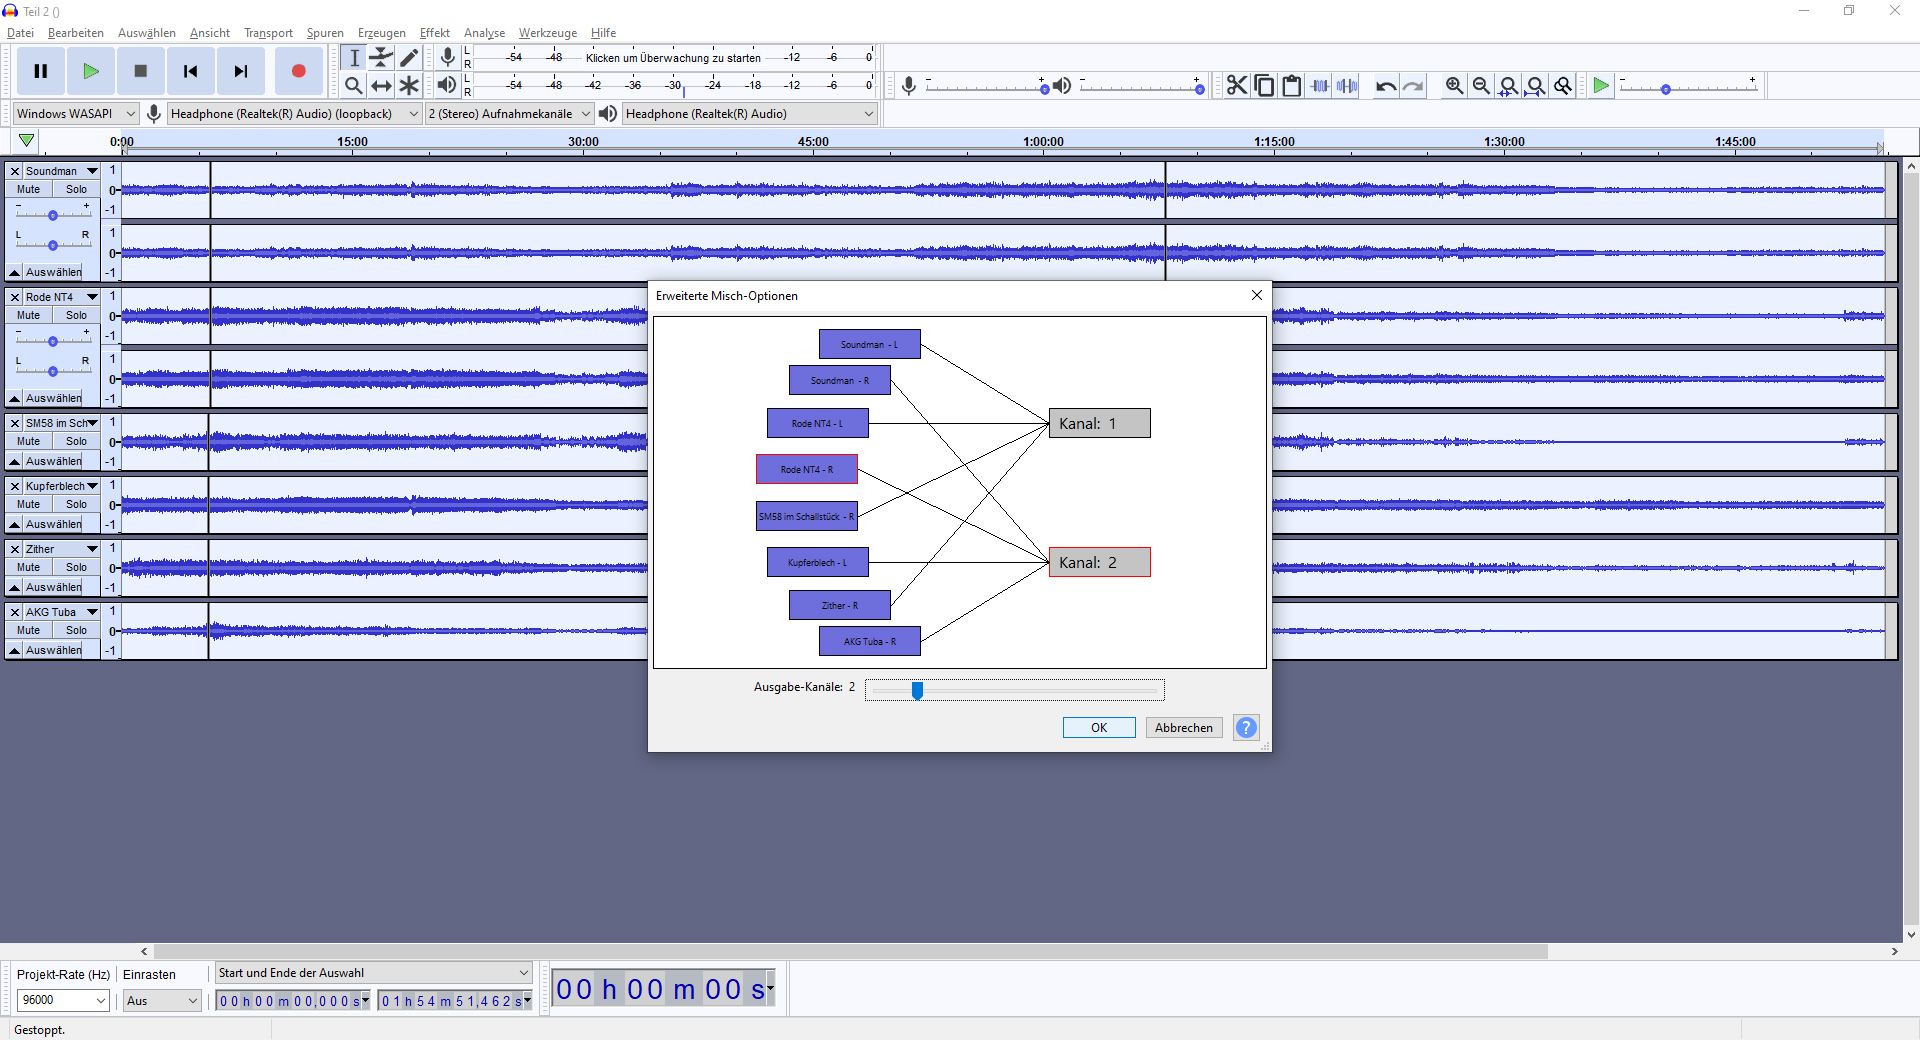Click the Abbrechen button
Image resolution: width=1920 pixels, height=1040 pixels.
coord(1183,728)
